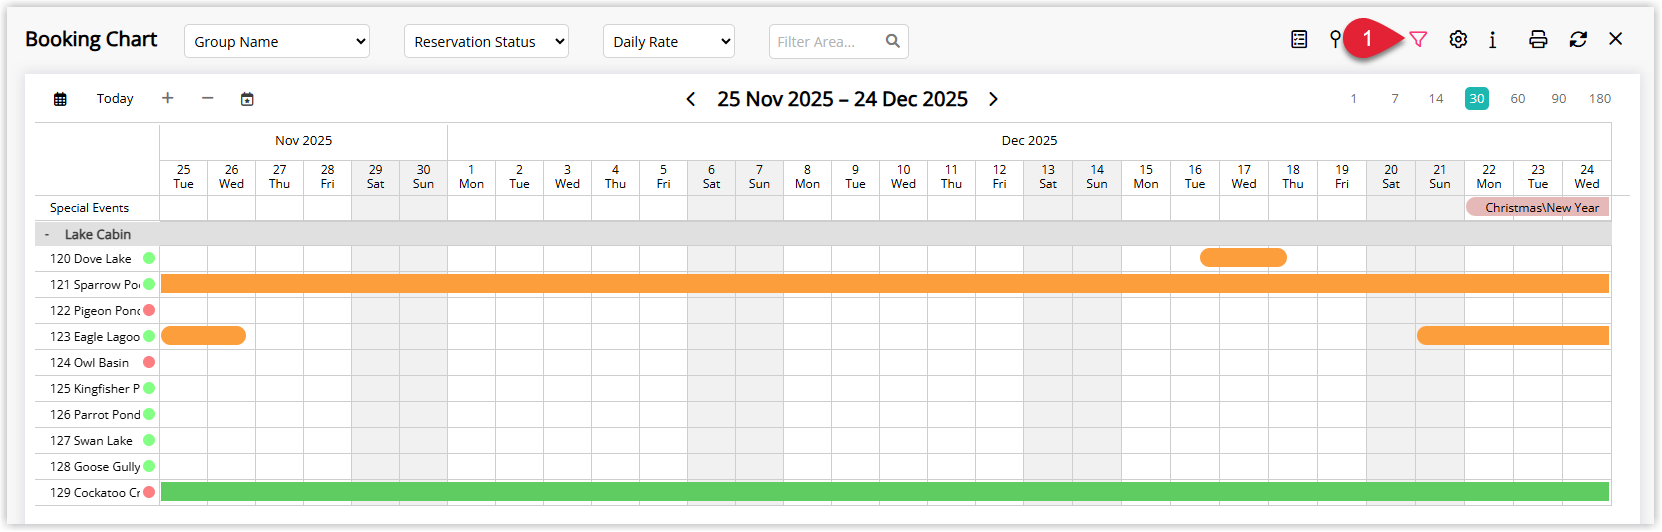Image resolution: width=1662 pixels, height=532 pixels.
Task: Click the date range title 25 Nov 2025 – 24 Dec 2025
Action: coord(842,99)
